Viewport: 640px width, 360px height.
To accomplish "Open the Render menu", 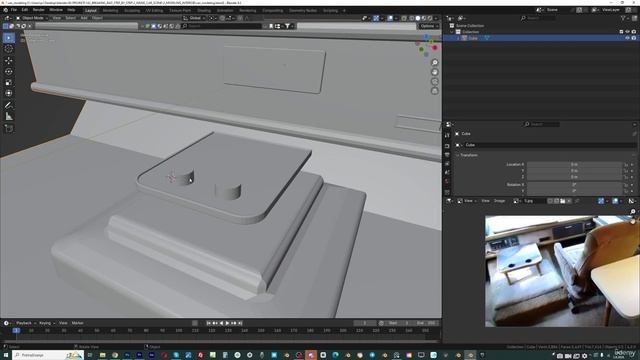I will [39, 10].
